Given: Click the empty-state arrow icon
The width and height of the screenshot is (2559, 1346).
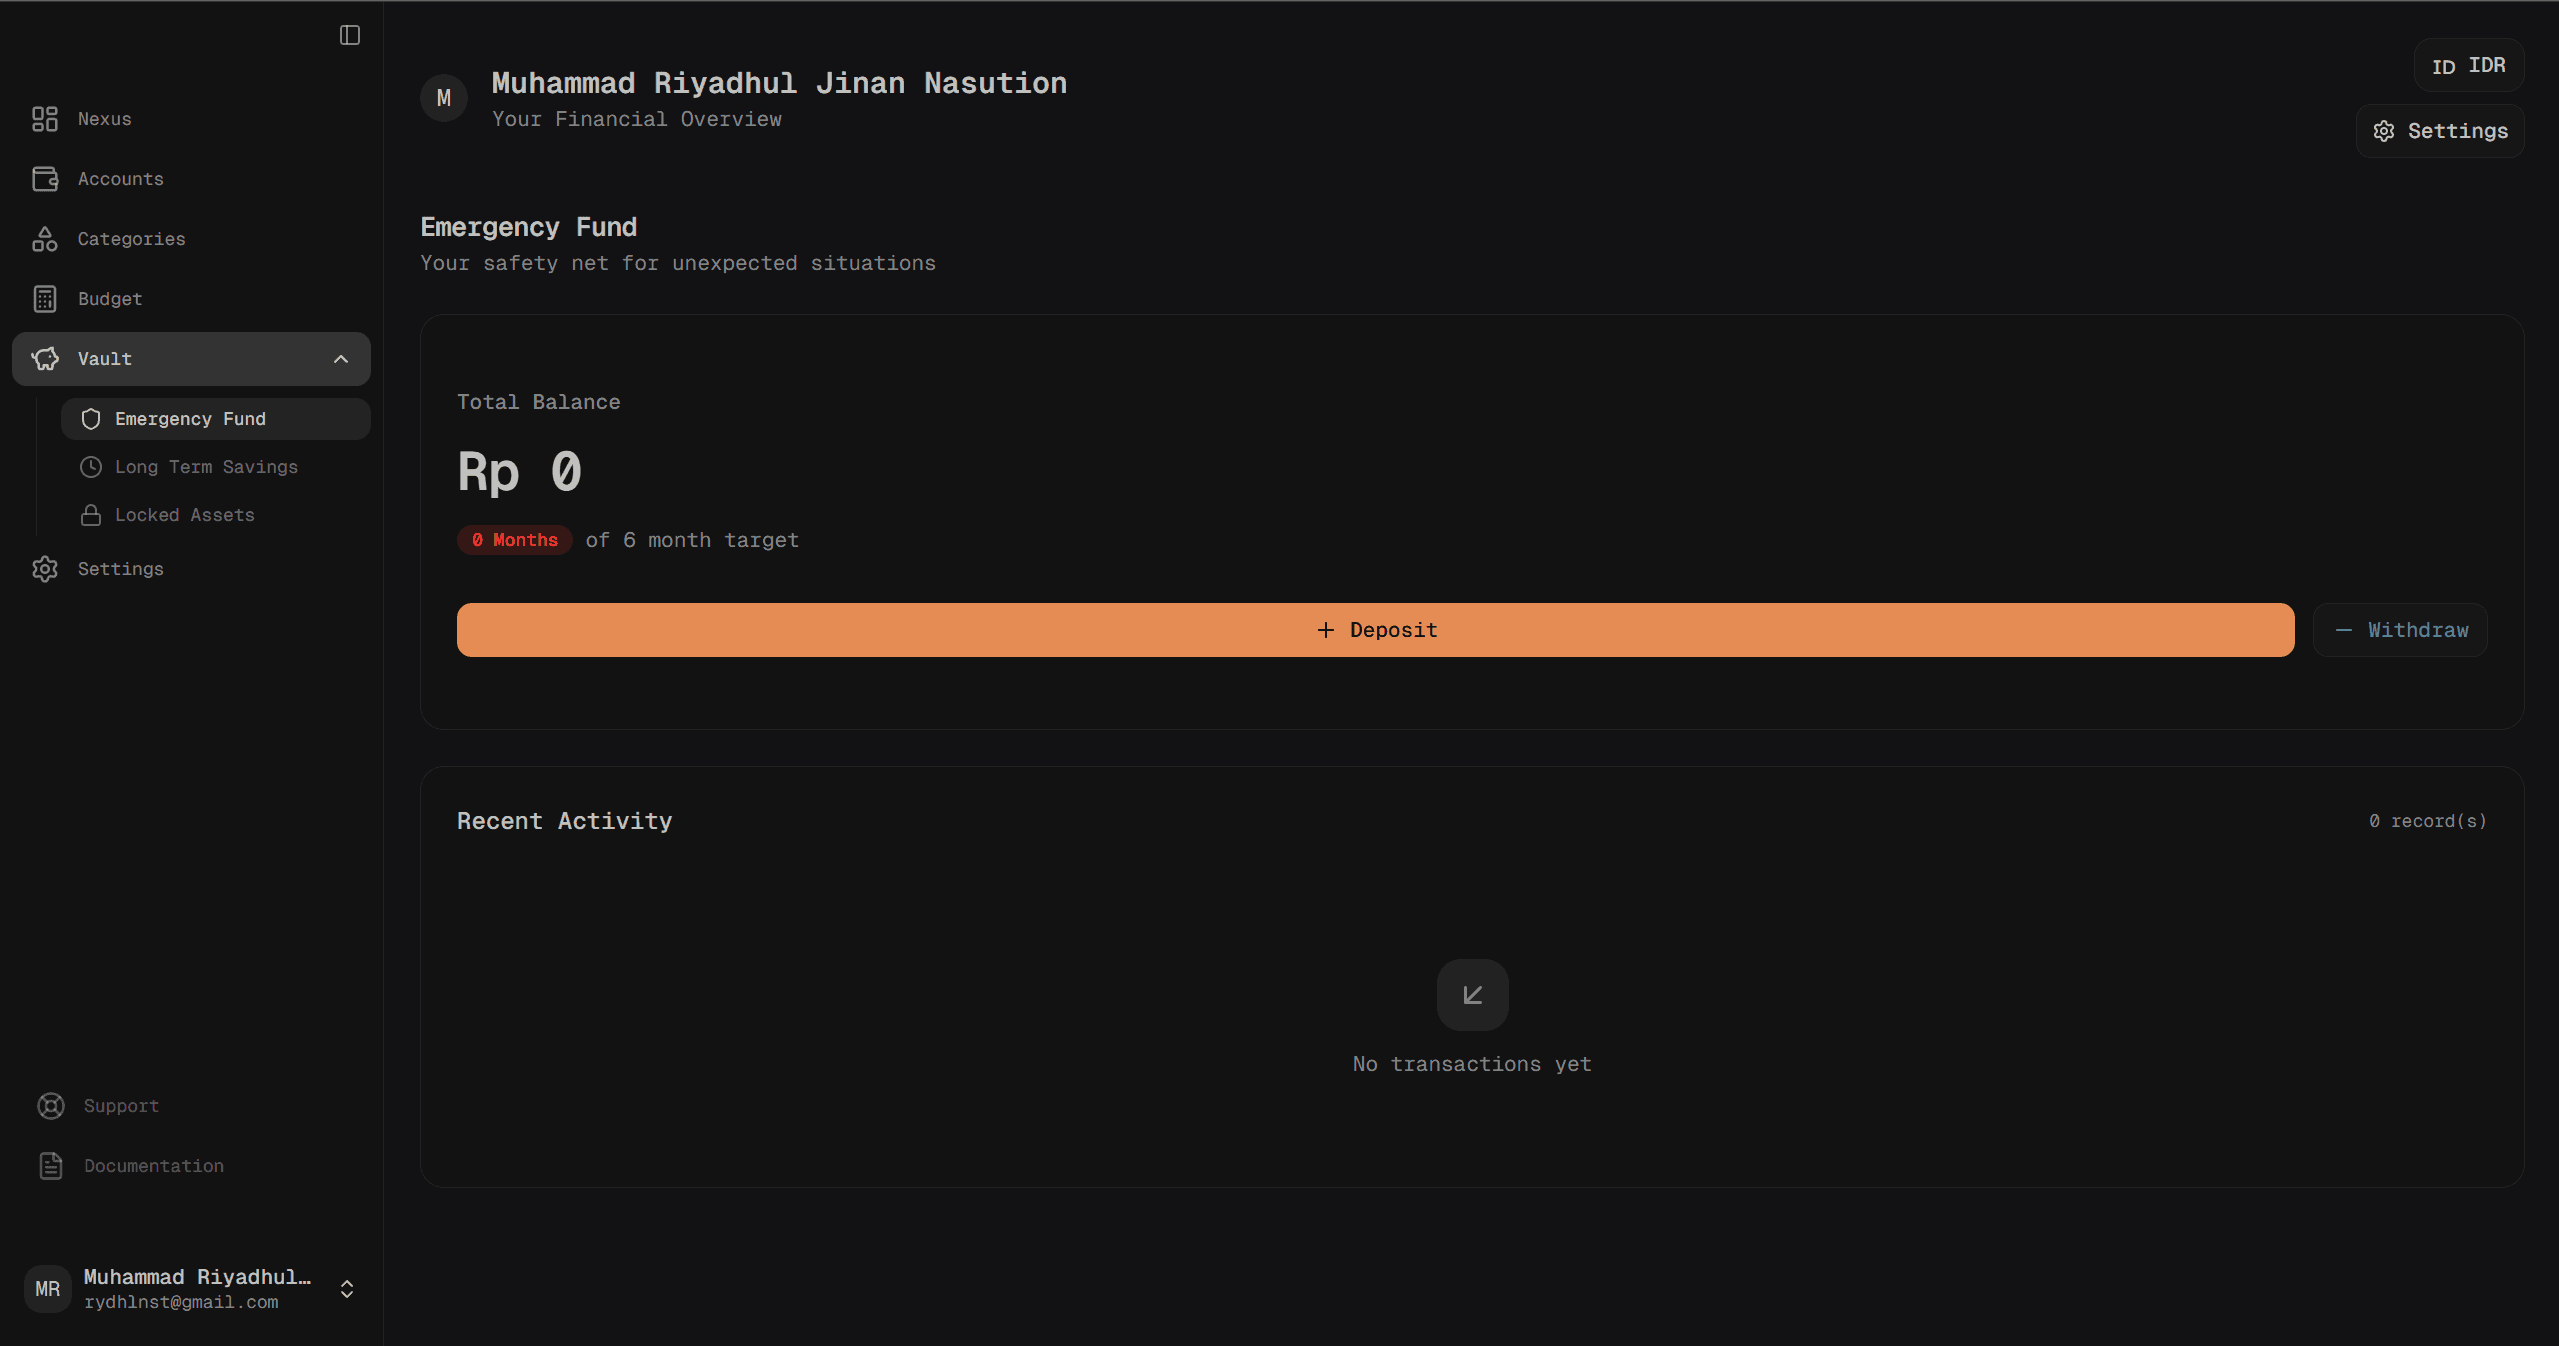Looking at the screenshot, I should 1472,995.
